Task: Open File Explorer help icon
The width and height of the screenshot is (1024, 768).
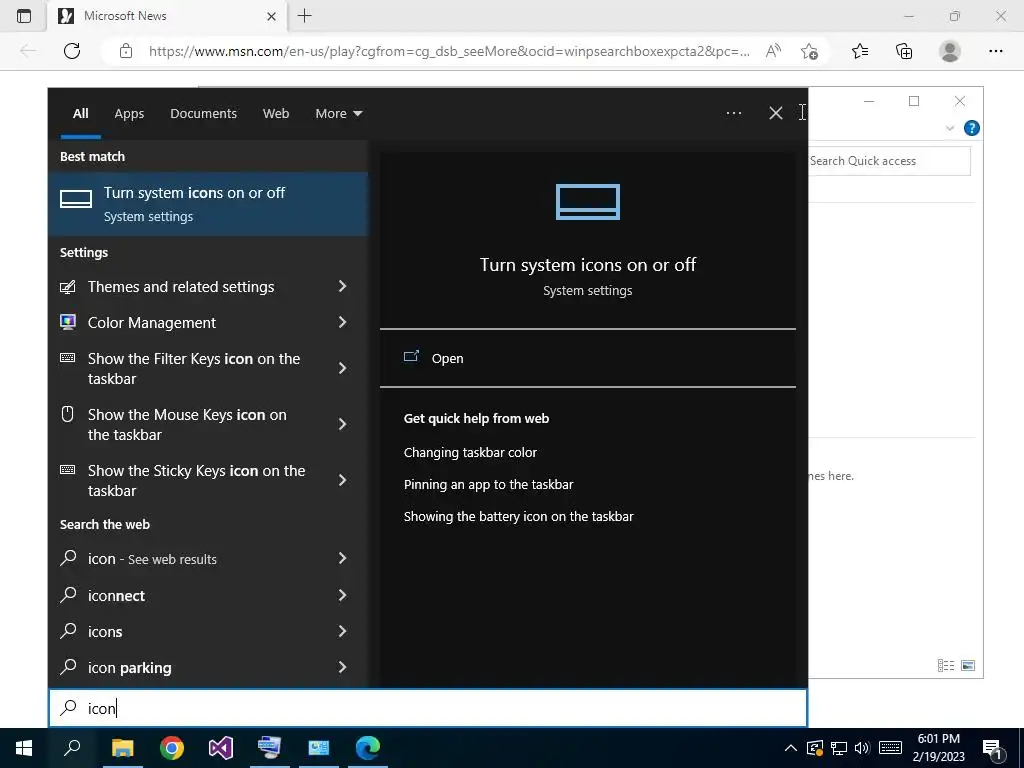Action: pos(972,128)
